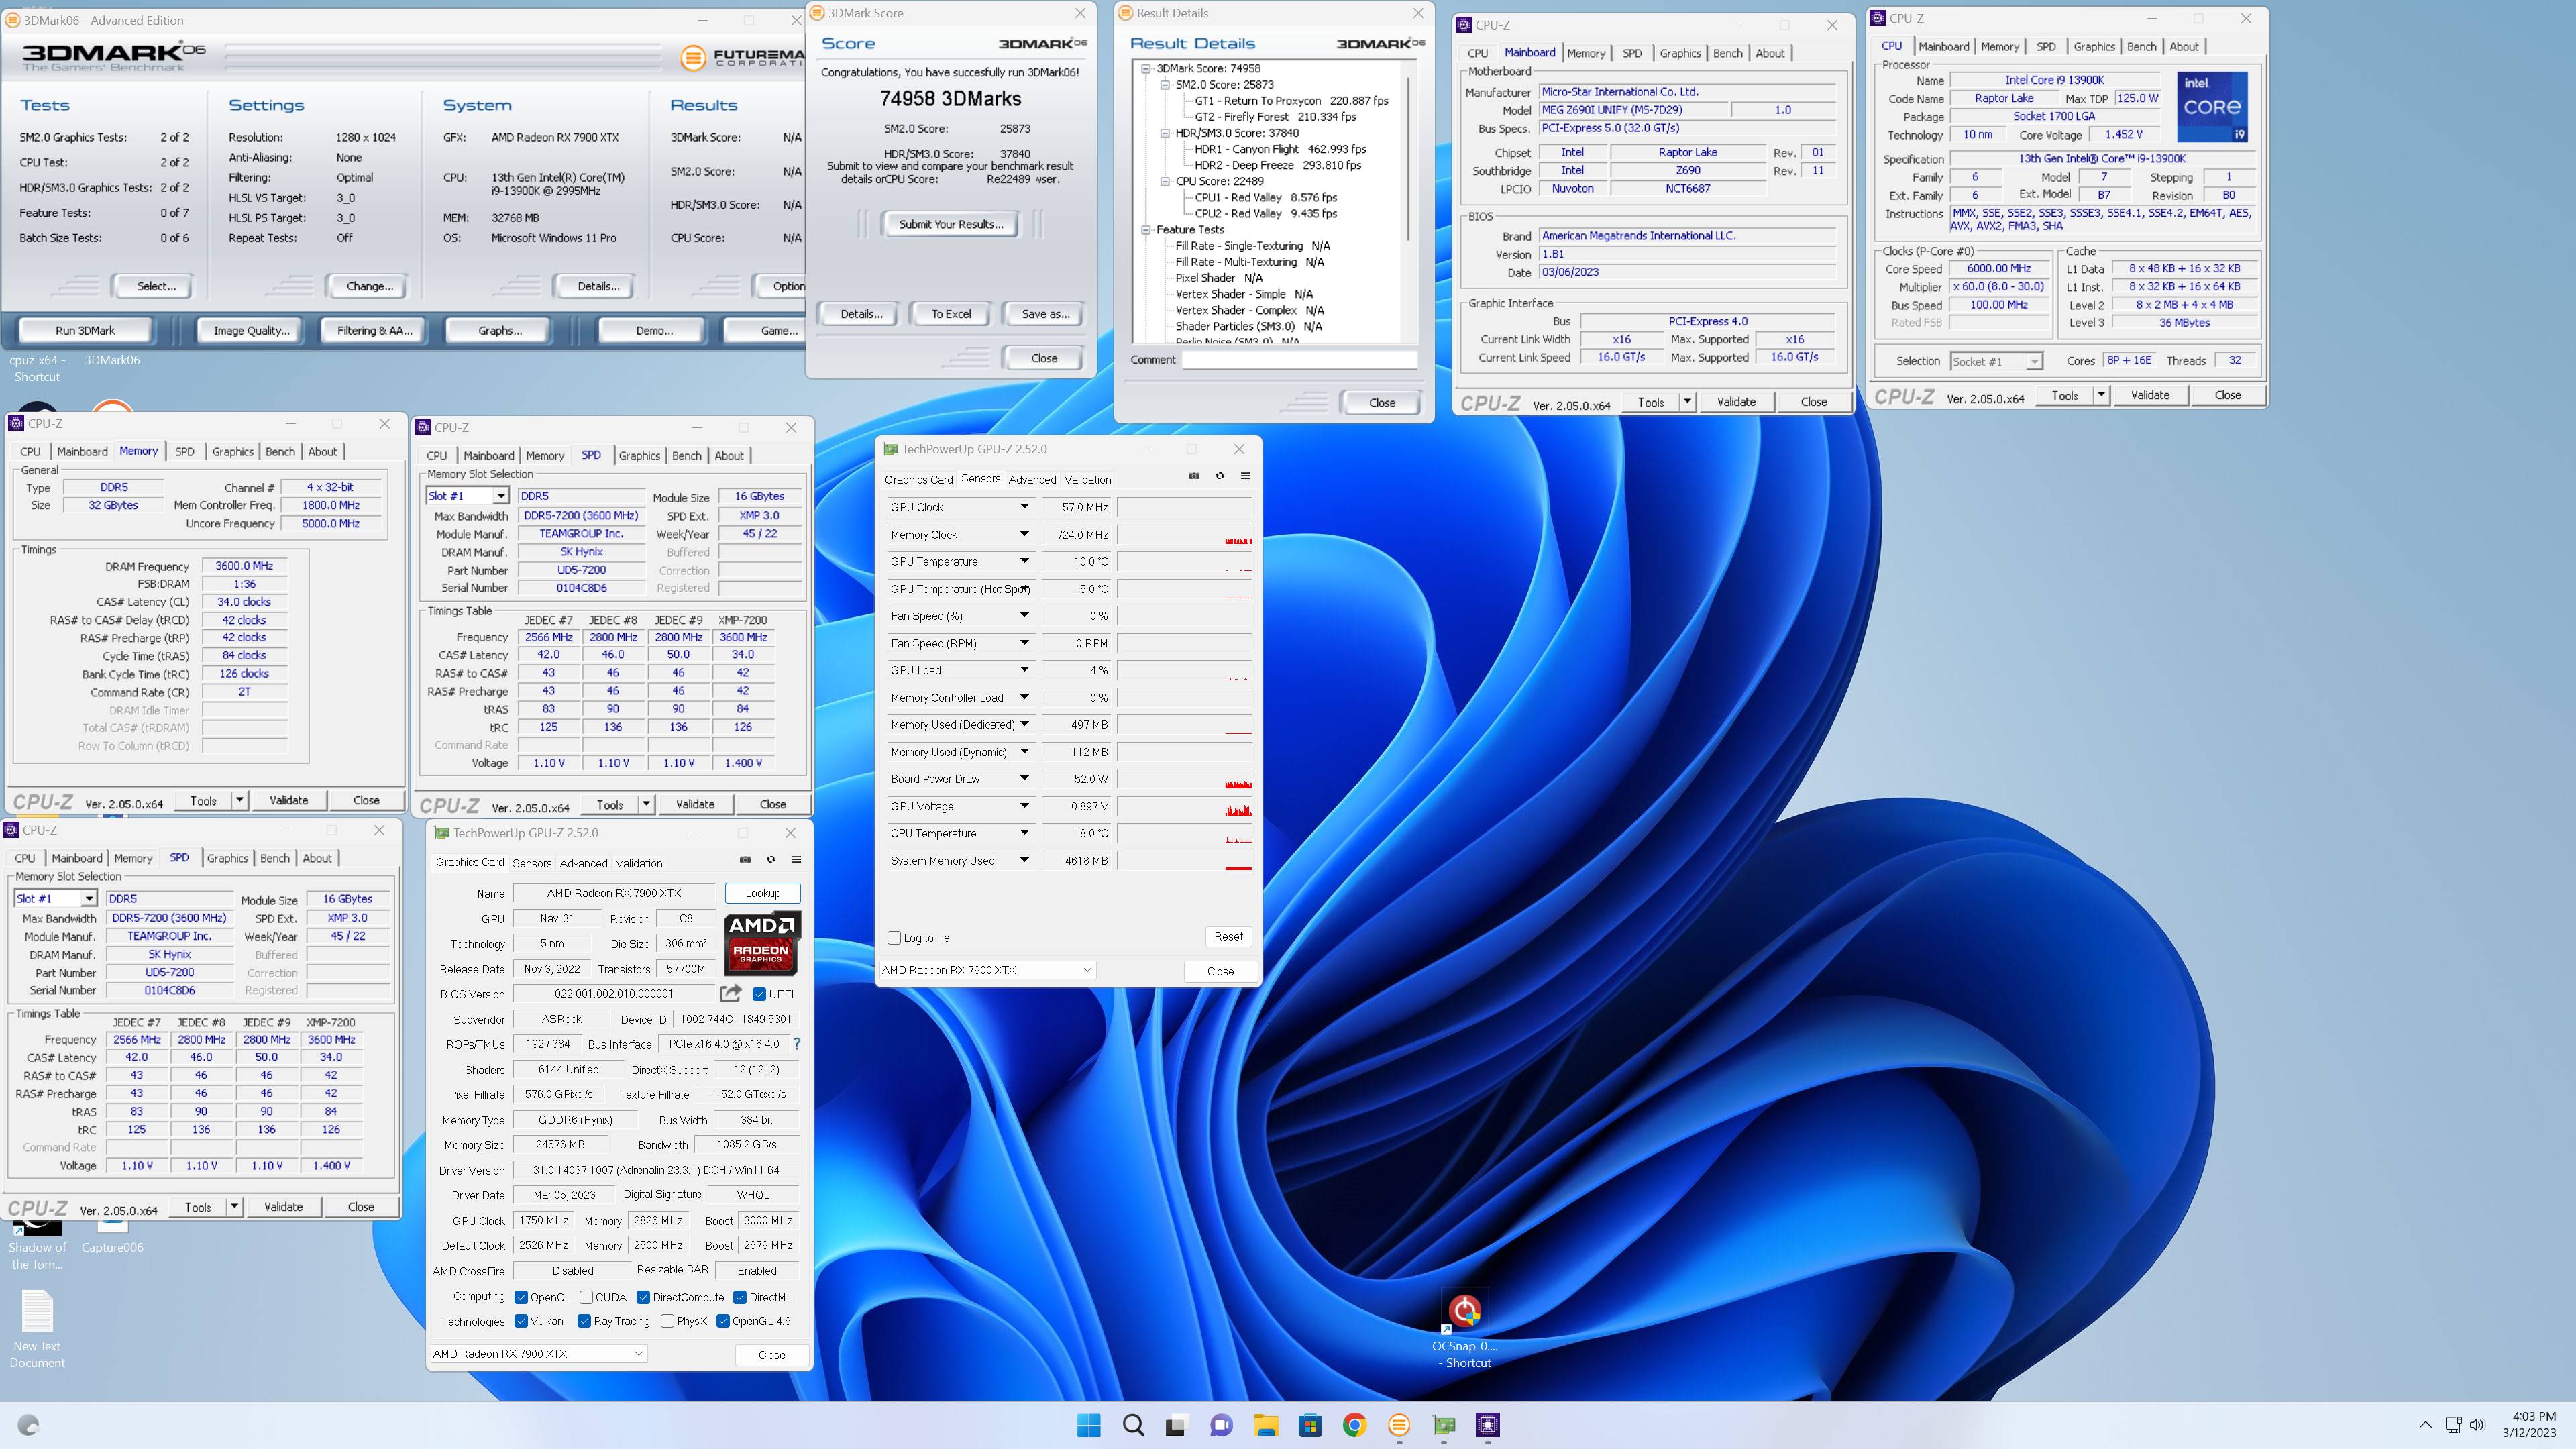Image resolution: width=2576 pixels, height=1449 pixels.
Task: Toggle Ray Tracing checkbox
Action: (x=584, y=1321)
